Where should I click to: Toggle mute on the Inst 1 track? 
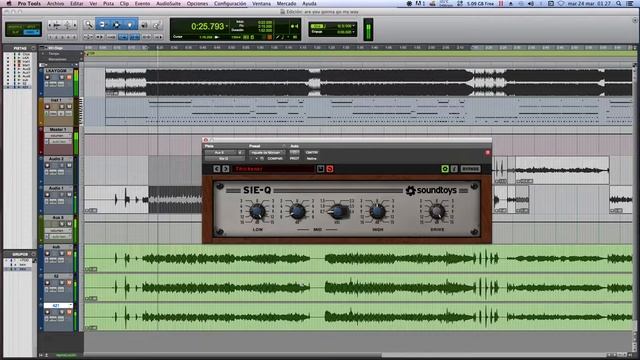click(x=69, y=107)
